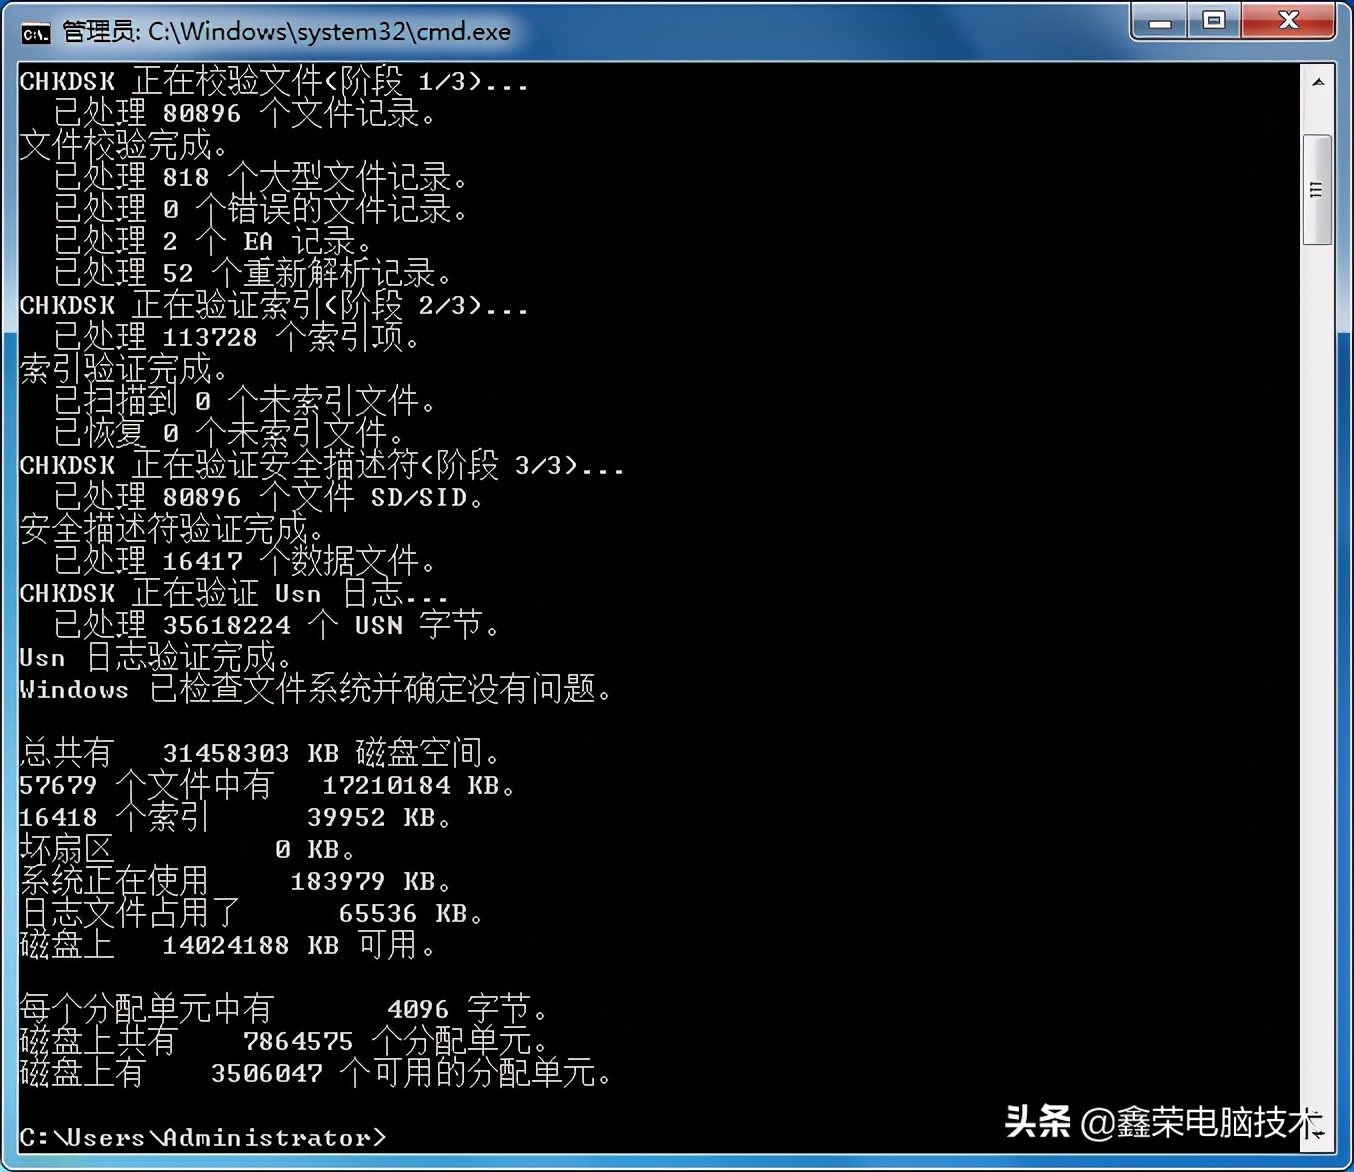
Task: Select the line '已恢复 0 个未索引文件。'
Action: 229,433
